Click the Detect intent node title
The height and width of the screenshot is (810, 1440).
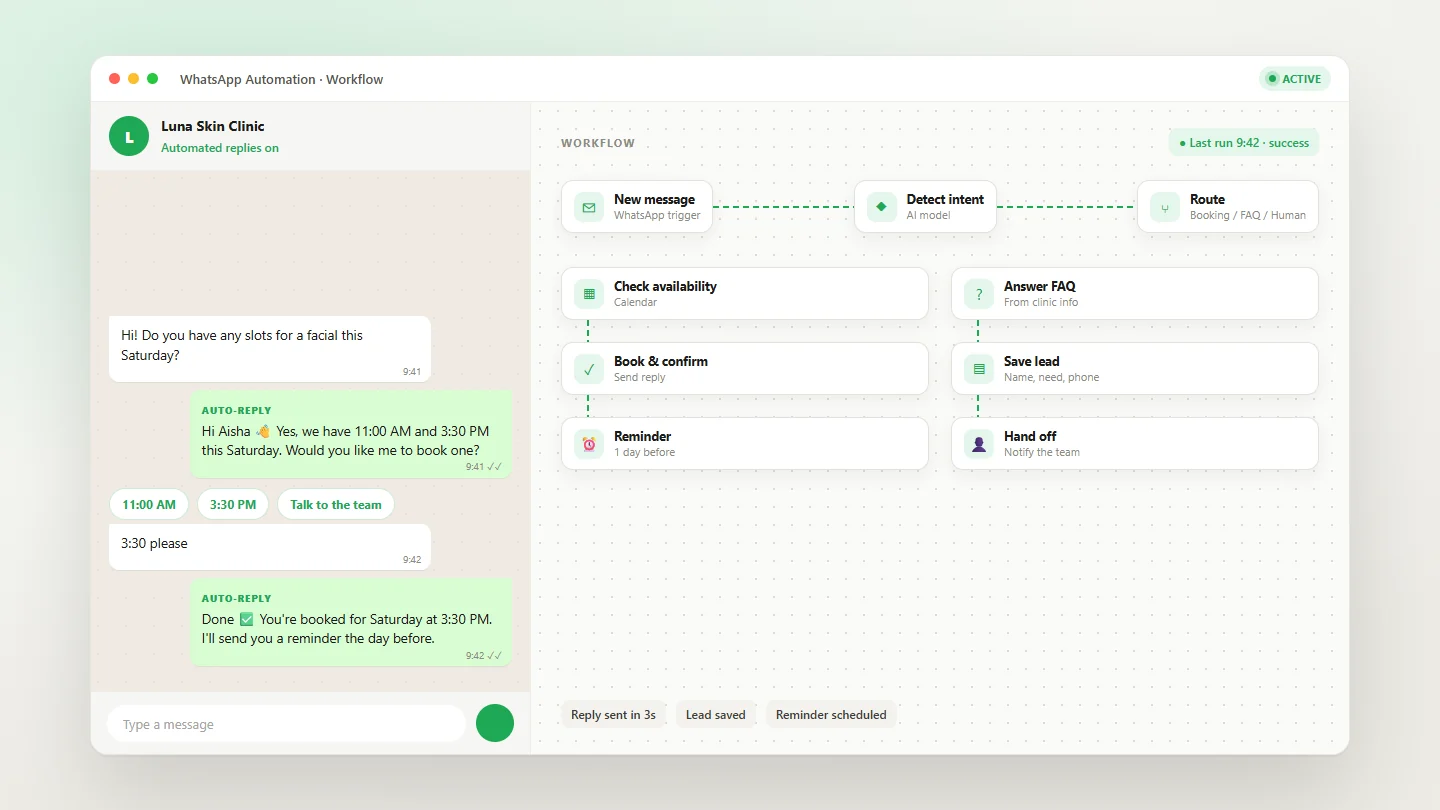click(x=945, y=200)
